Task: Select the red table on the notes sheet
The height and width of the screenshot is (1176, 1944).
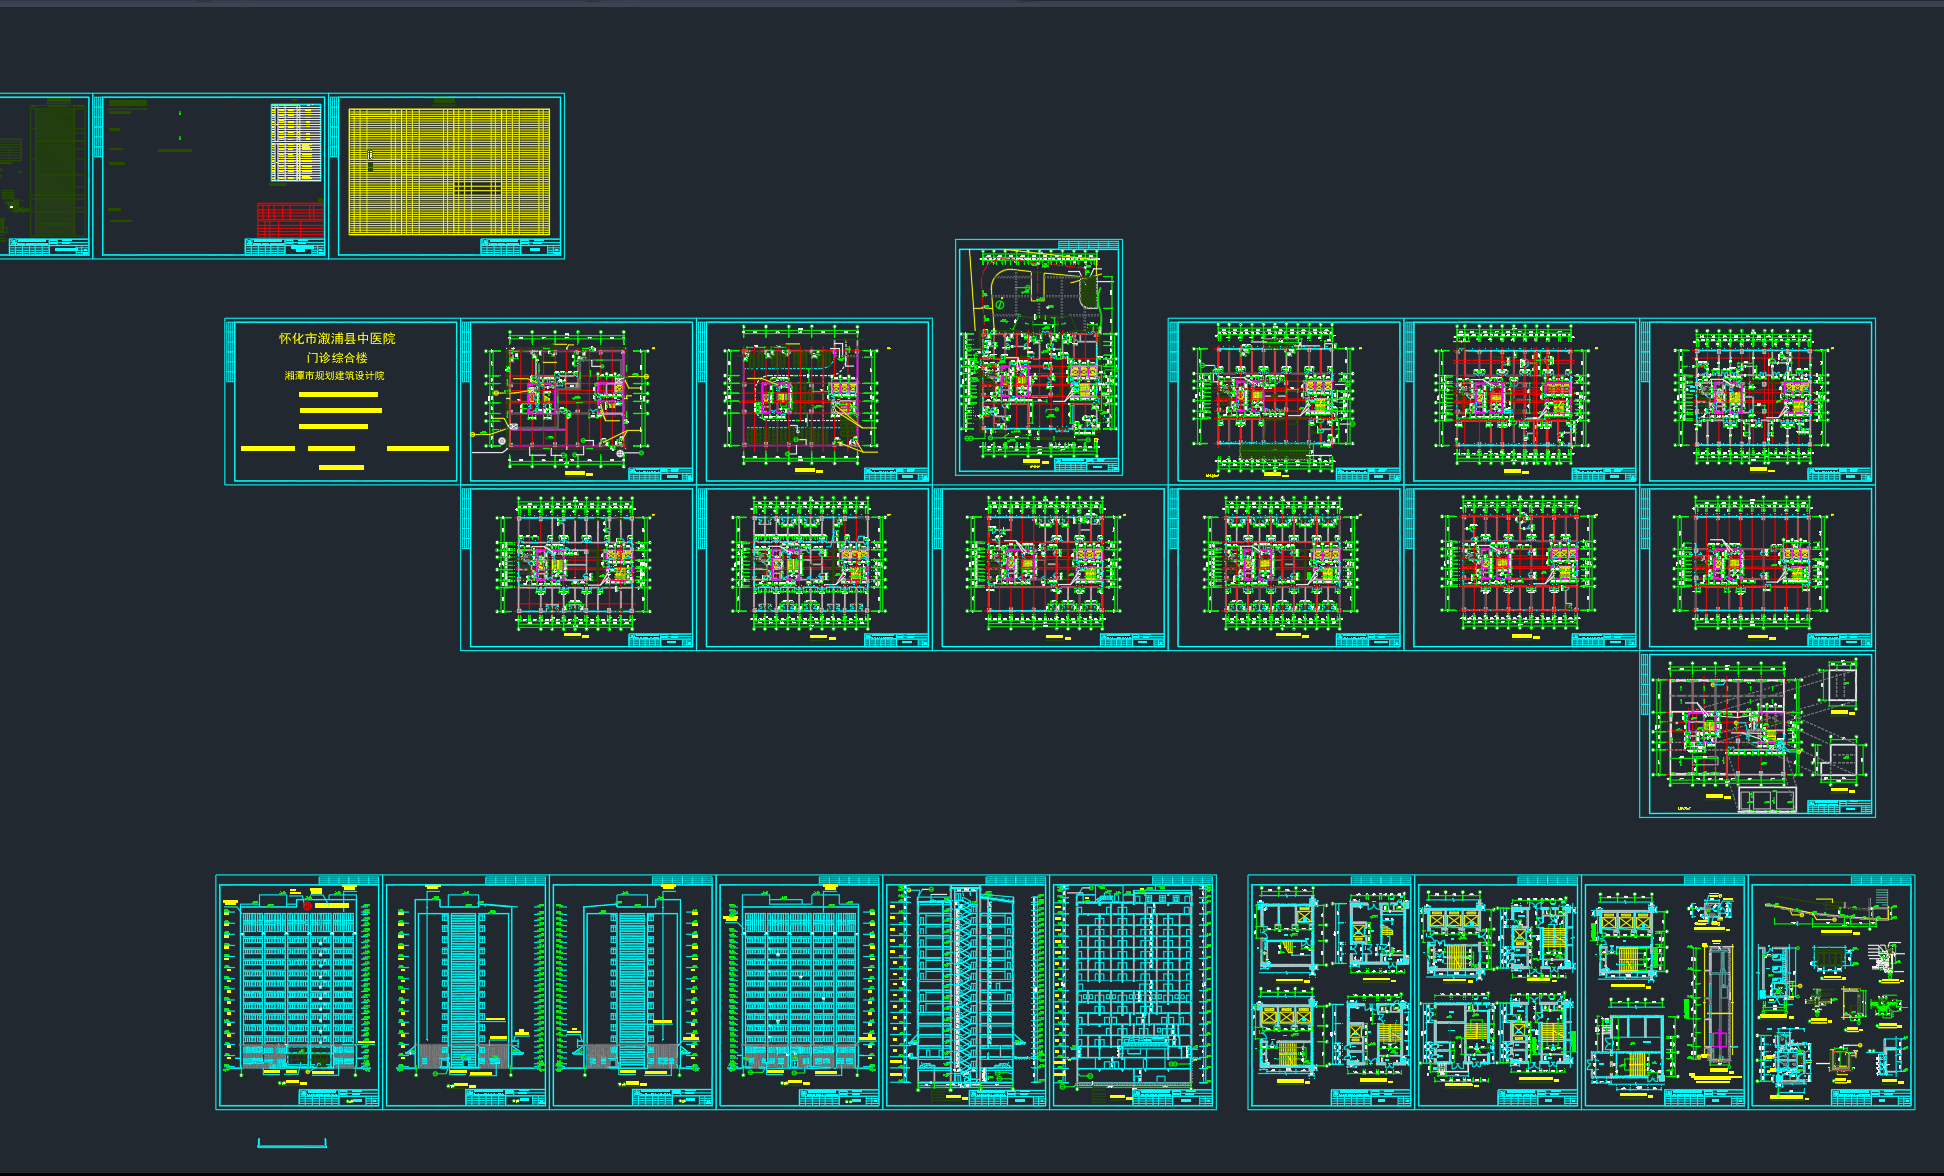Action: [290, 220]
